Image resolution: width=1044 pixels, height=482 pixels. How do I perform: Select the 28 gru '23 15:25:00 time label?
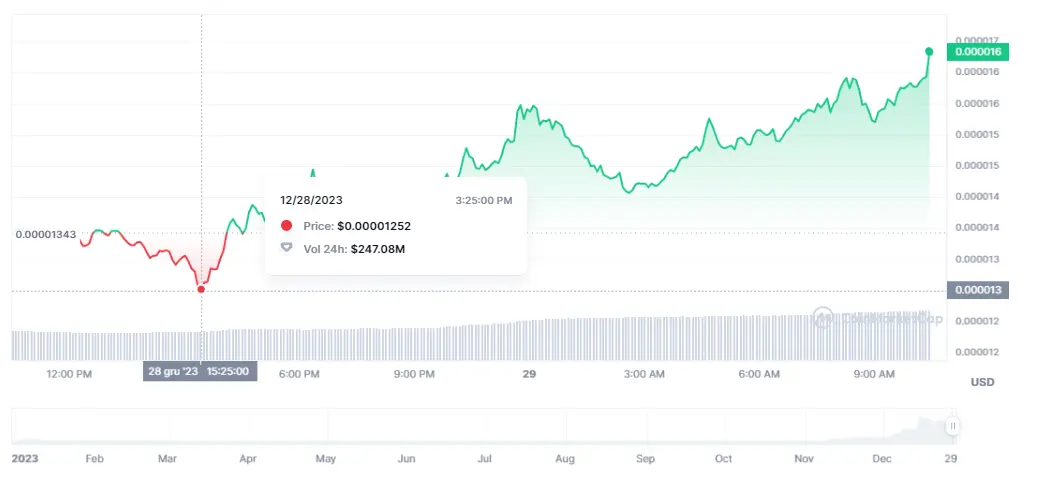point(200,372)
